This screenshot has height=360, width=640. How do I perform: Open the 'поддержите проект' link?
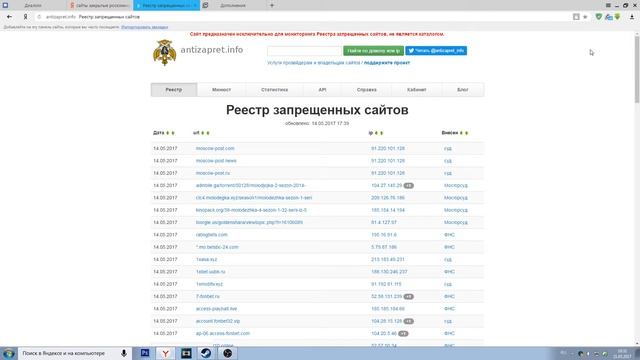(387, 63)
